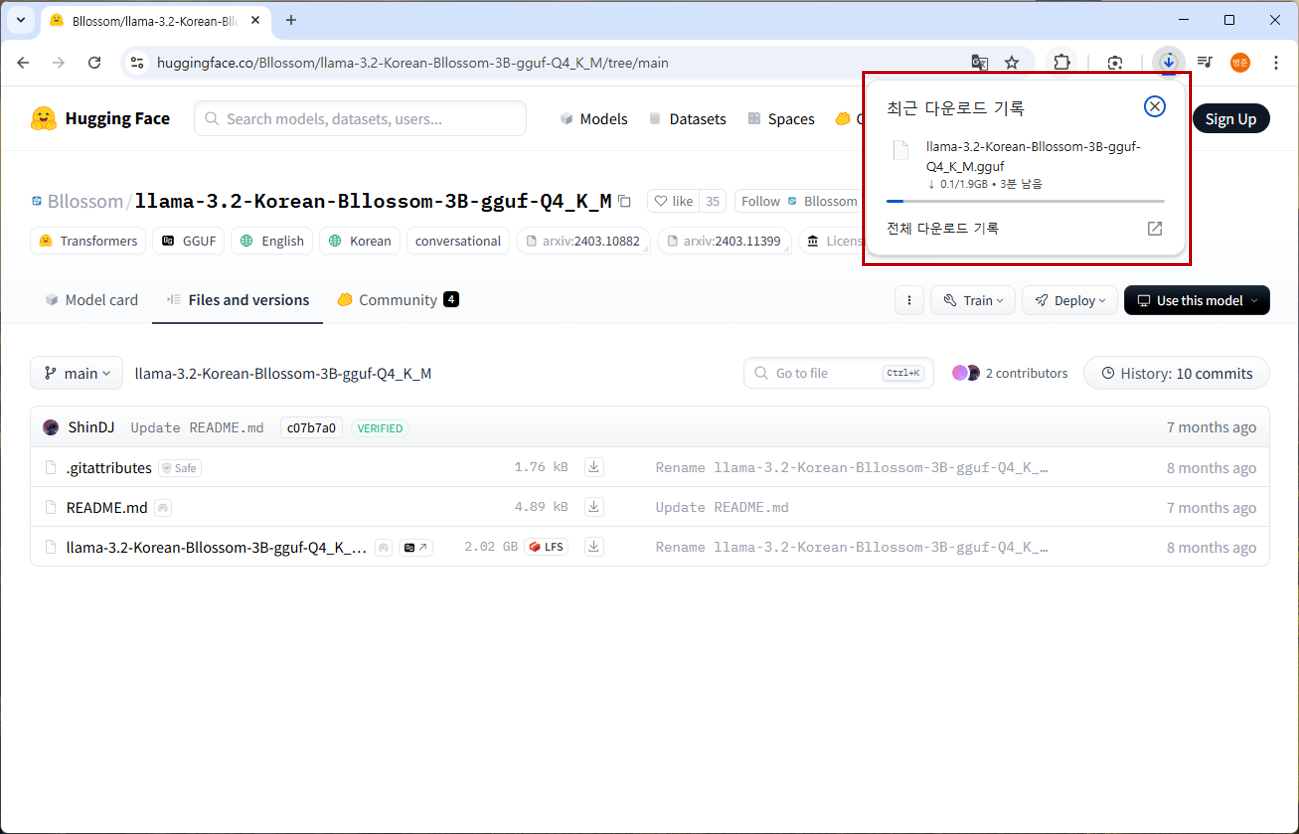Image resolution: width=1299 pixels, height=834 pixels.
Task: Focus the Hugging Face search box
Action: [x=360, y=119]
